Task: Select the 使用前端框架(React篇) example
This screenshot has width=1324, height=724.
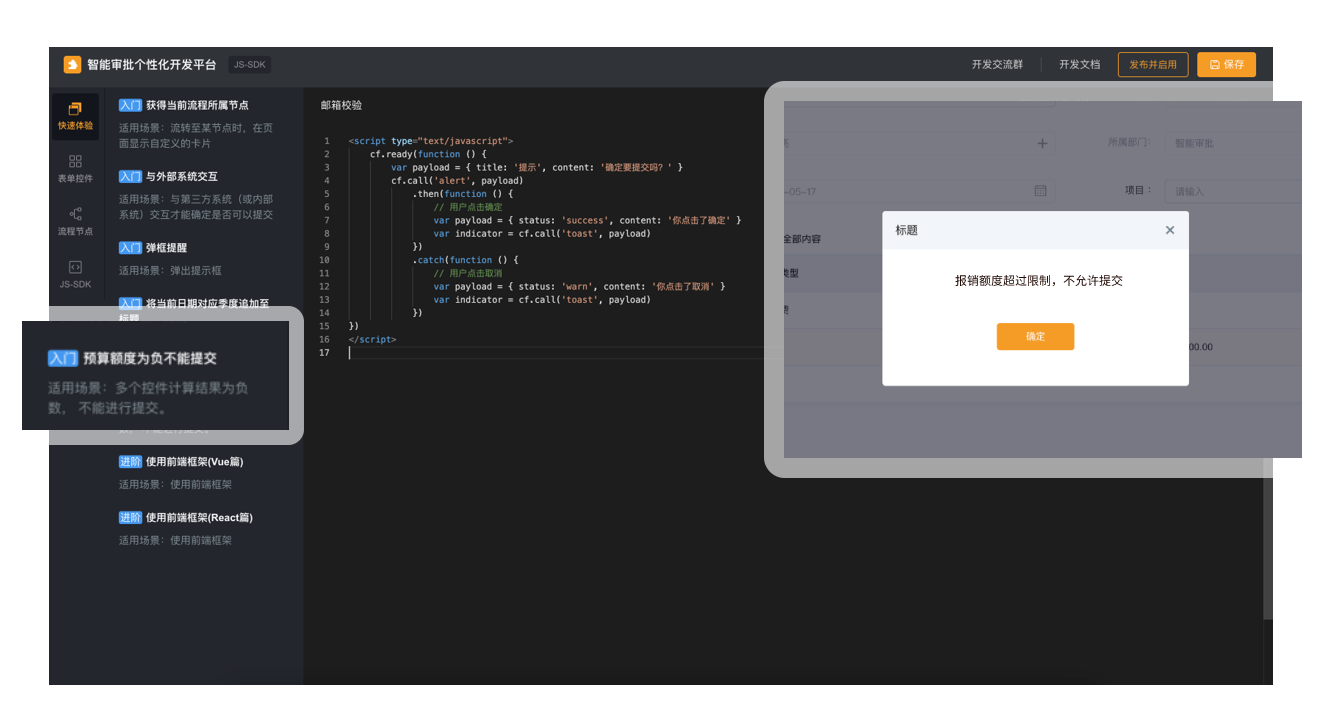Action: [199, 518]
